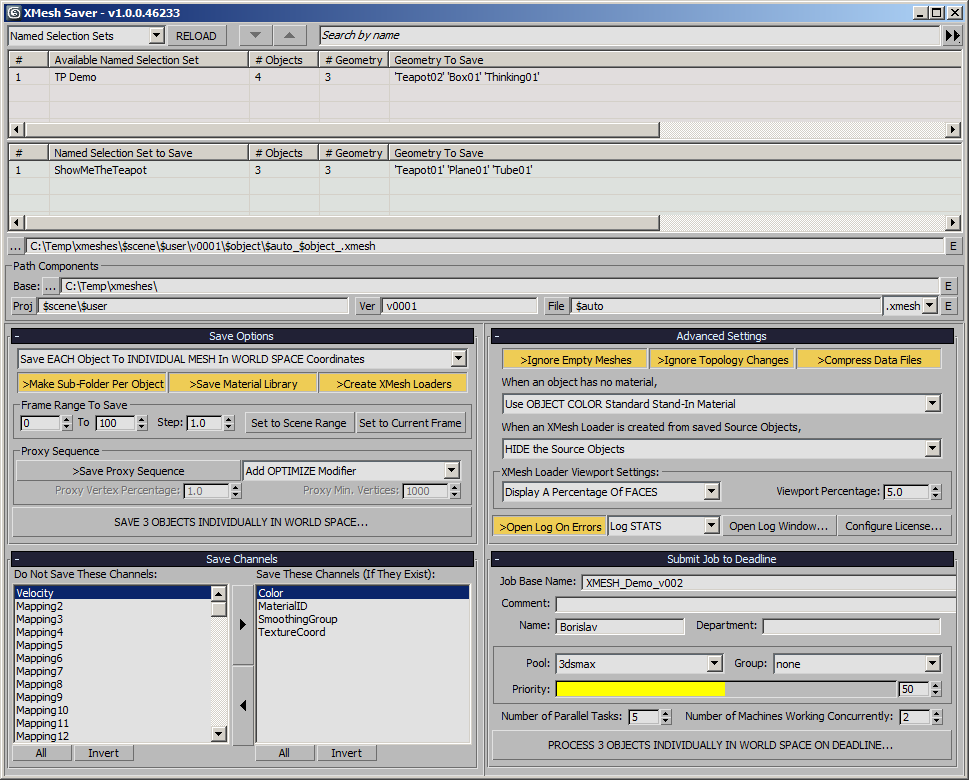The image size is (969, 780).
Task: Click Configure License button
Action: click(x=893, y=526)
